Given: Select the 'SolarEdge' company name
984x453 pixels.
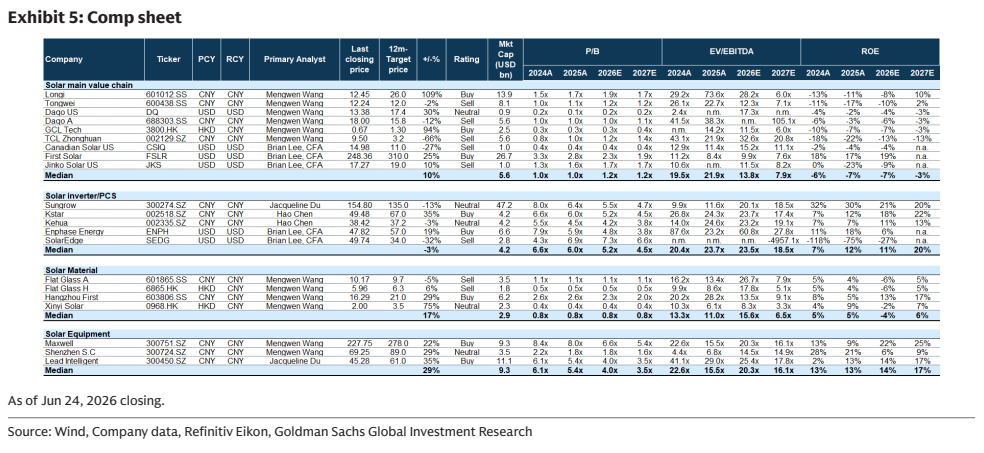Looking at the screenshot, I should click(63, 240).
